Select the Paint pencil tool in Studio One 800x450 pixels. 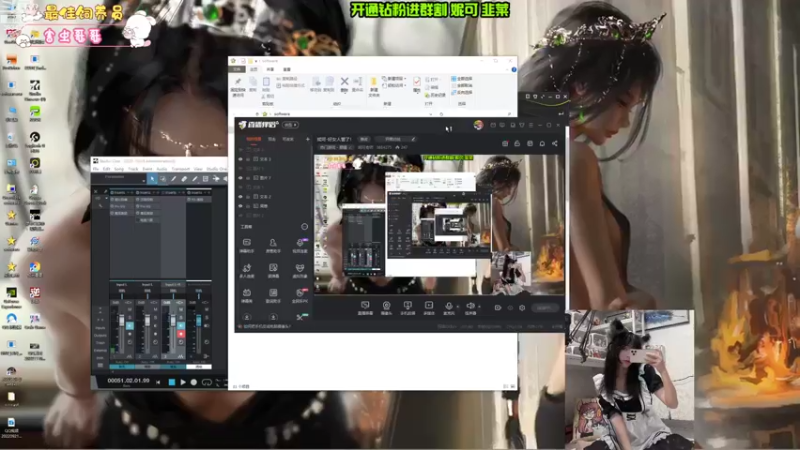pos(194,179)
